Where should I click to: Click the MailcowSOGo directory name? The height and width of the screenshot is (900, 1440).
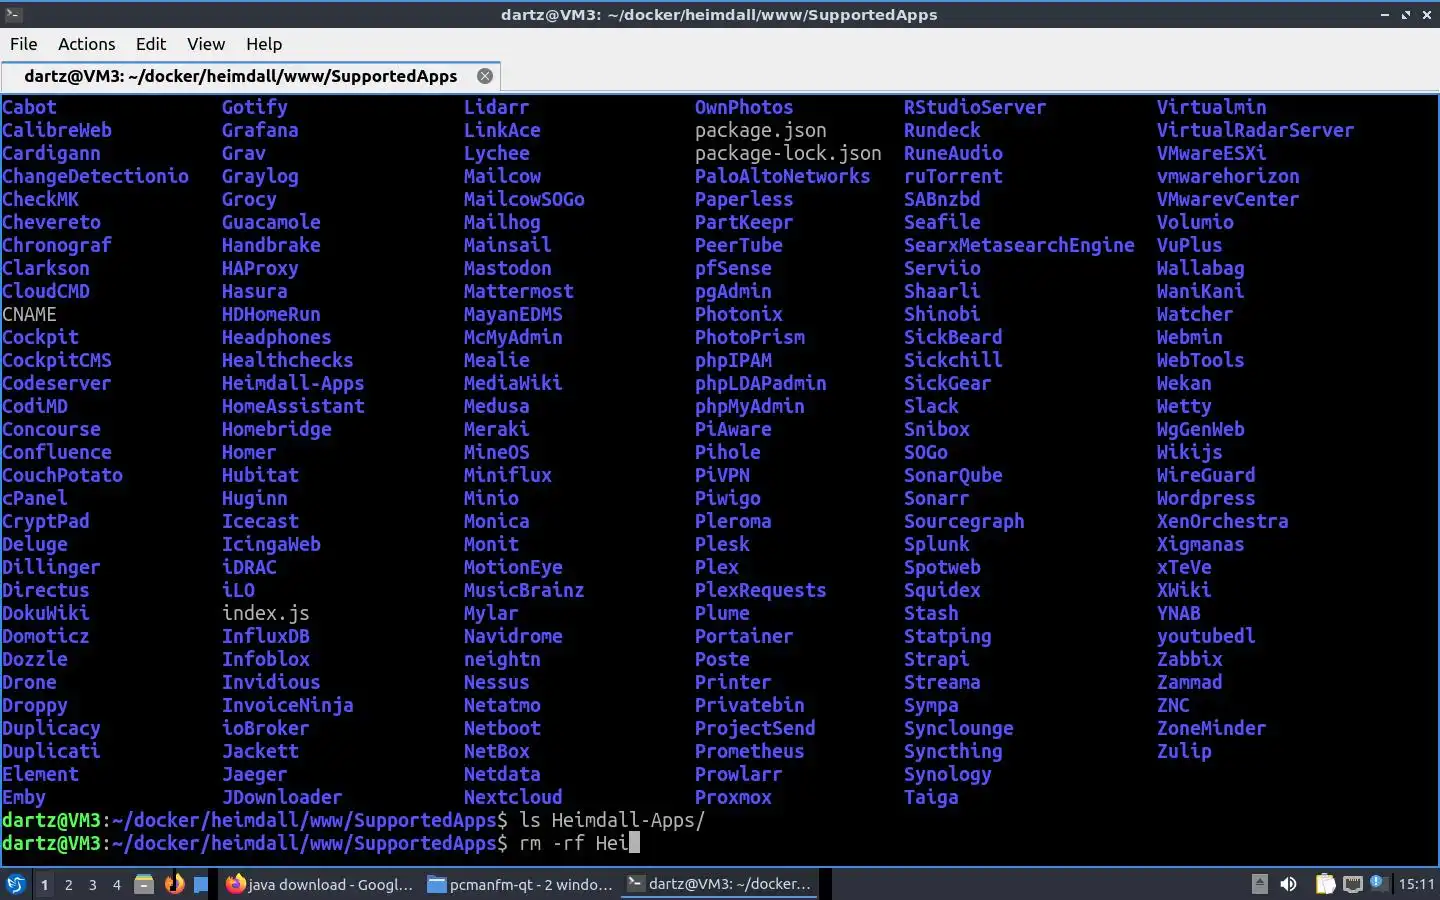[524, 199]
